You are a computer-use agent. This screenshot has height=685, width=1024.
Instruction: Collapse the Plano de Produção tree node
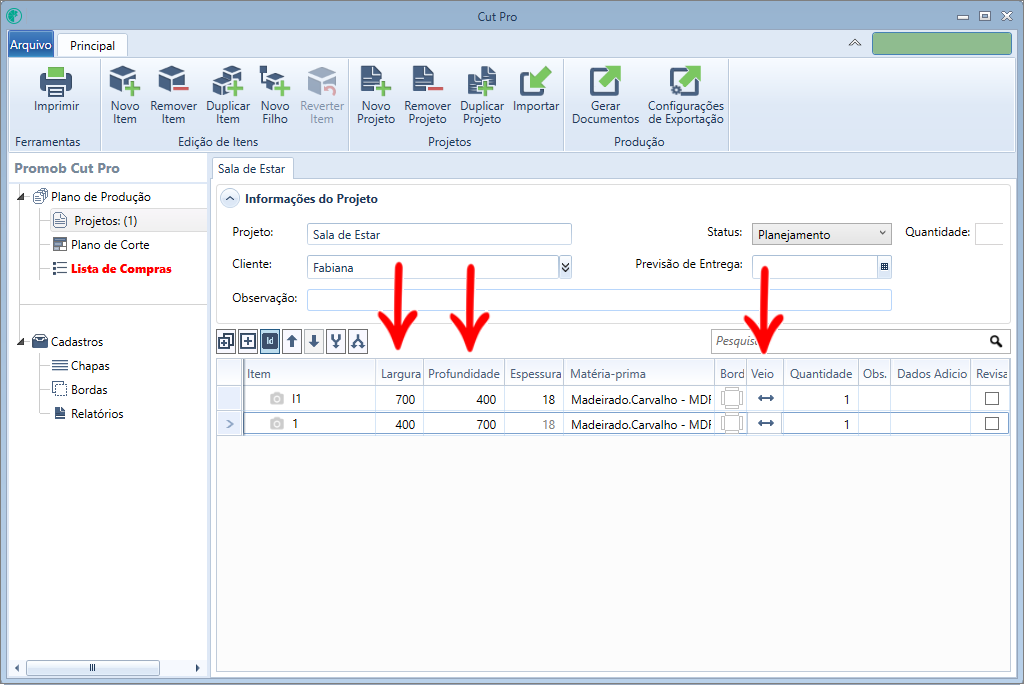pos(21,197)
